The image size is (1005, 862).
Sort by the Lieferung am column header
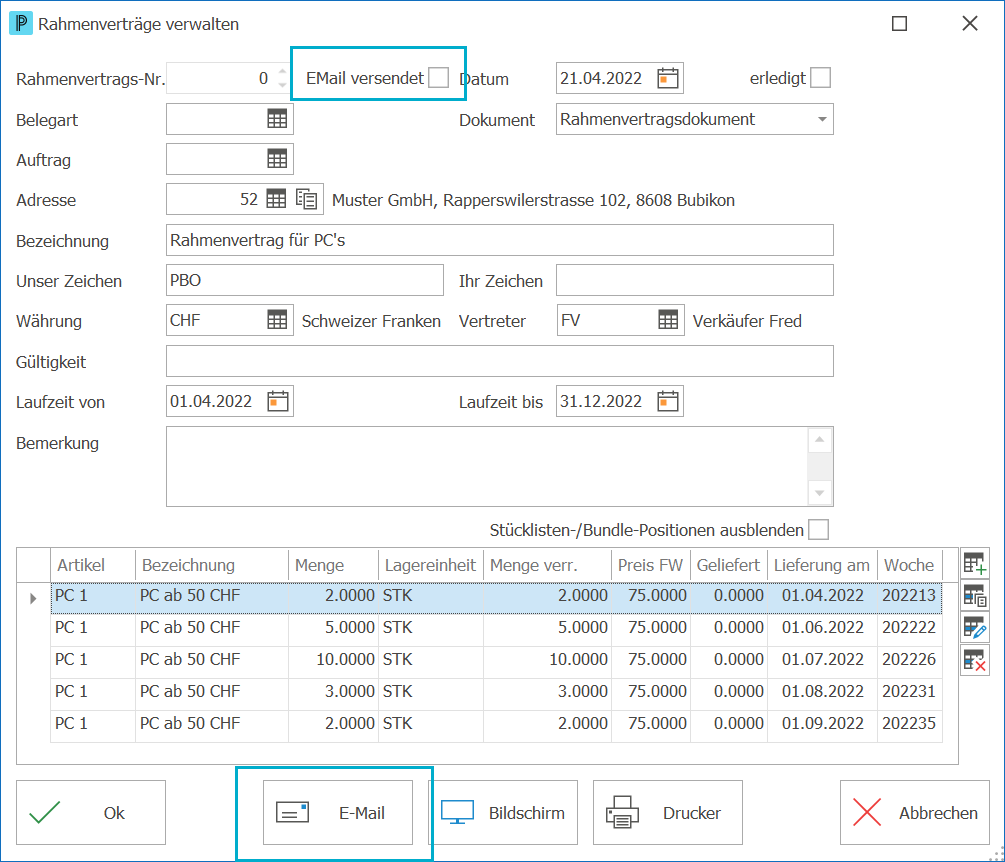pyautogui.click(x=822, y=565)
